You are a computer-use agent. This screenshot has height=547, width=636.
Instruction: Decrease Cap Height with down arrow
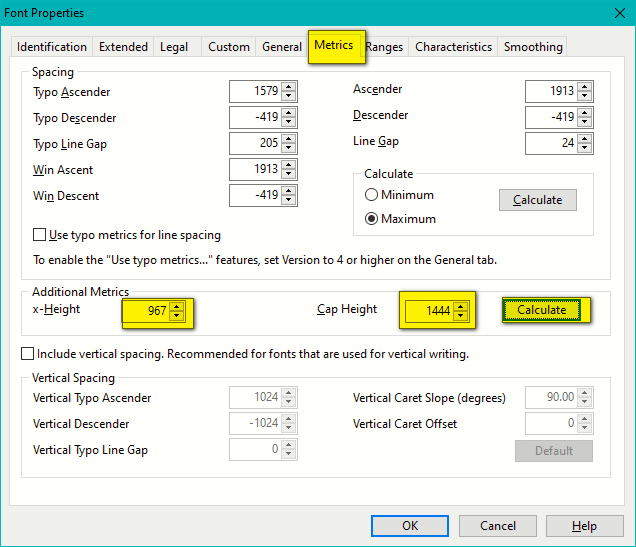(x=460, y=316)
